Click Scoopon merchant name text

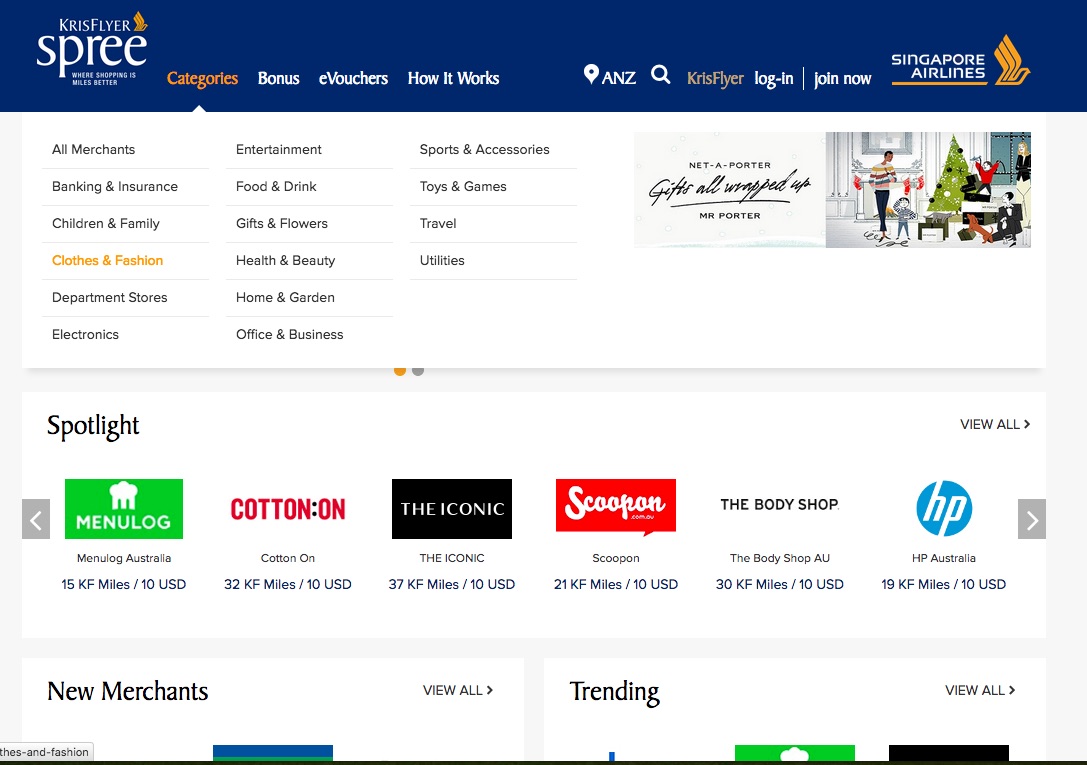[616, 559]
